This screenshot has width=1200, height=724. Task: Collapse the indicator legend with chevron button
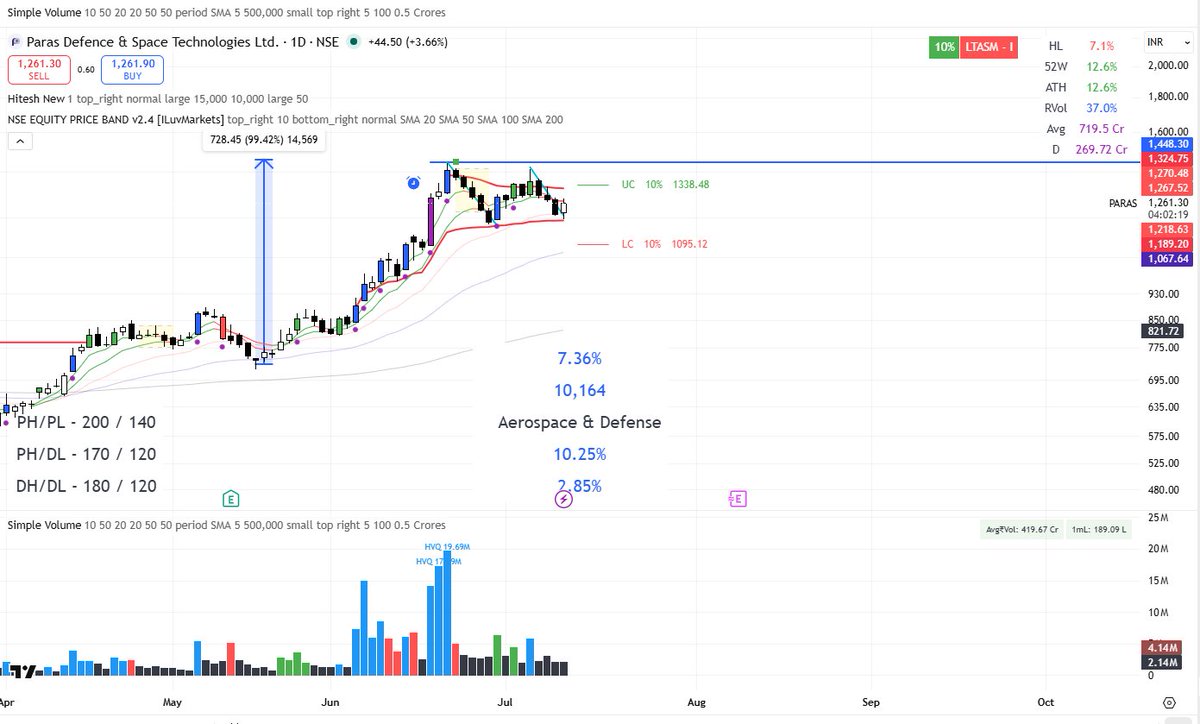[18, 141]
